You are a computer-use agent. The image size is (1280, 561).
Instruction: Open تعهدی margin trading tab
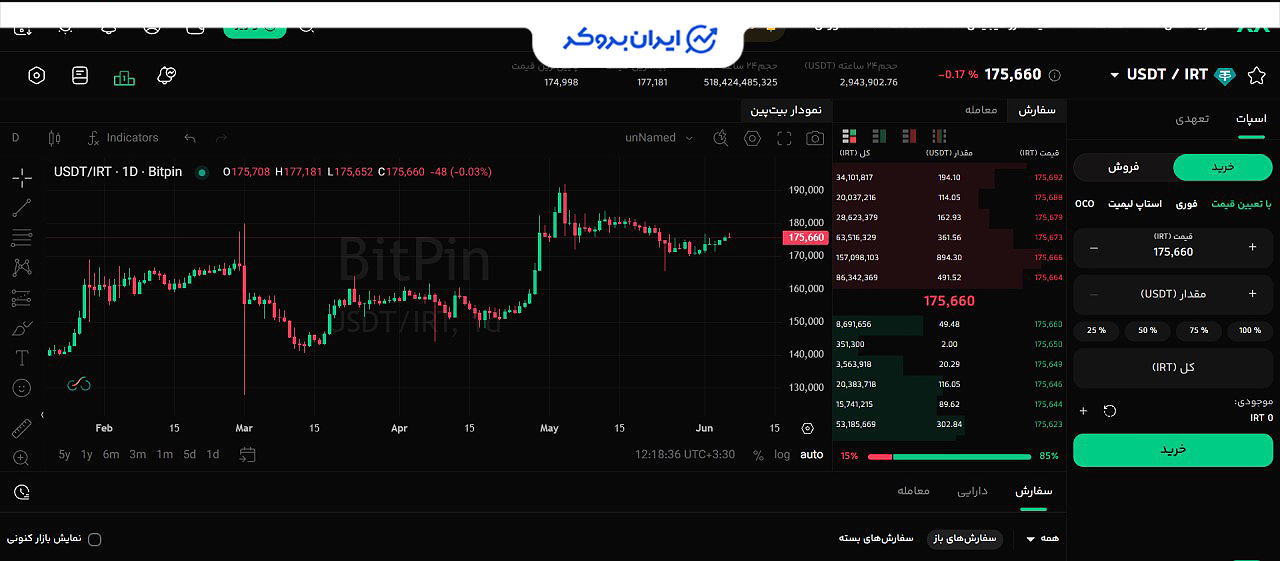[1192, 119]
